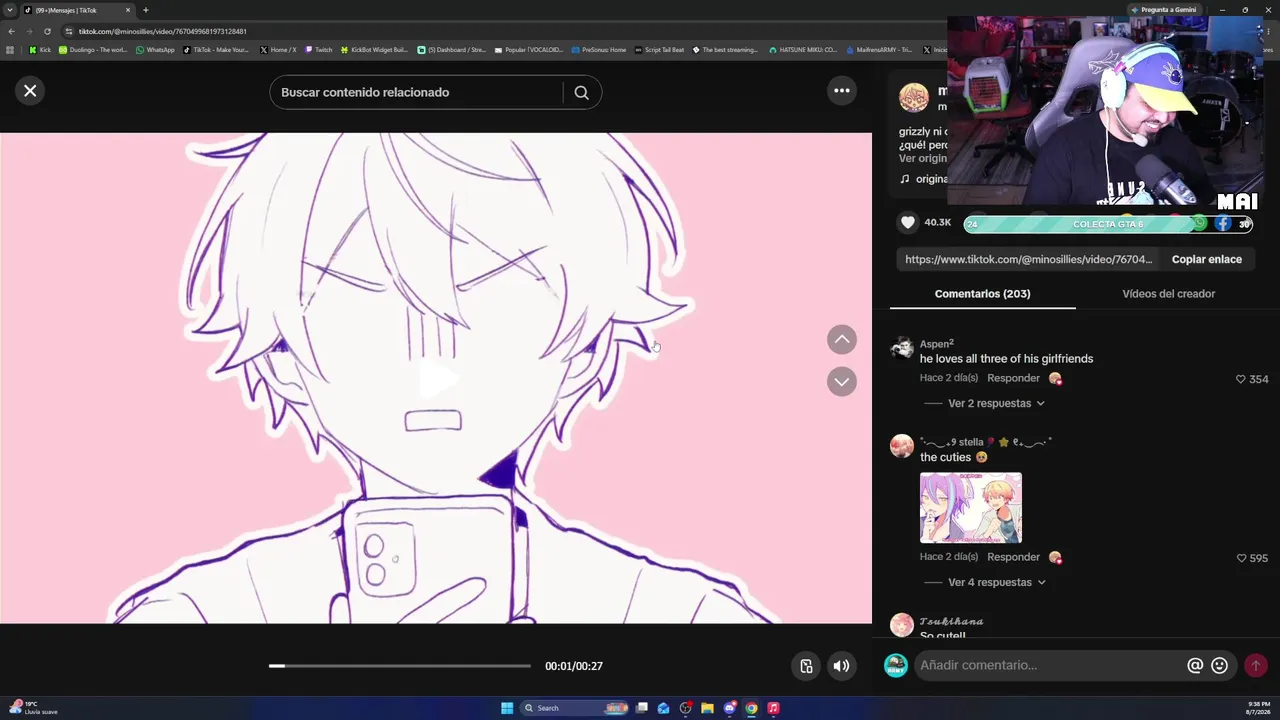Open Aspen's profile avatar
The image size is (1280, 720).
[902, 347]
